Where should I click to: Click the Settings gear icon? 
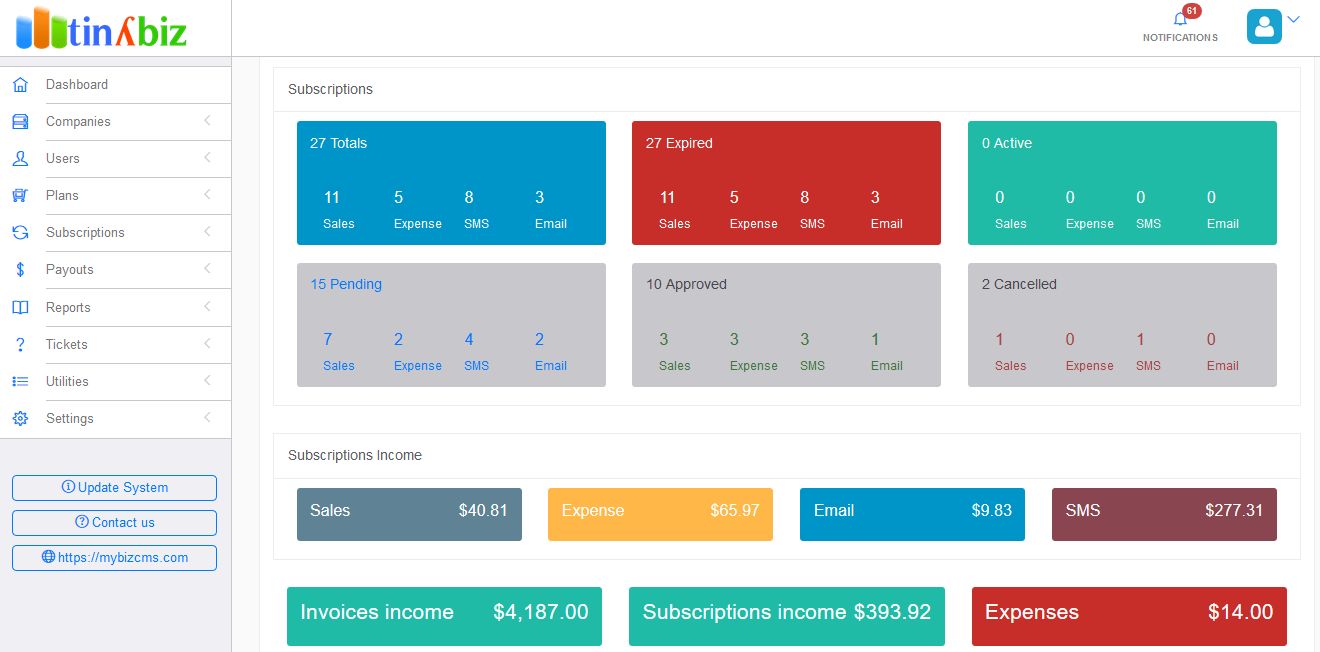tap(20, 419)
